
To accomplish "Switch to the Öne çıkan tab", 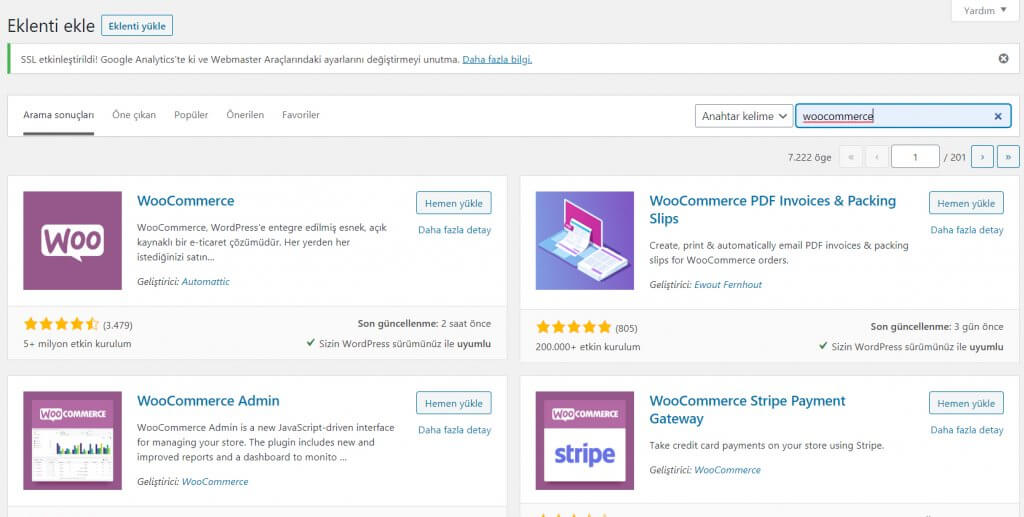I will [134, 115].
